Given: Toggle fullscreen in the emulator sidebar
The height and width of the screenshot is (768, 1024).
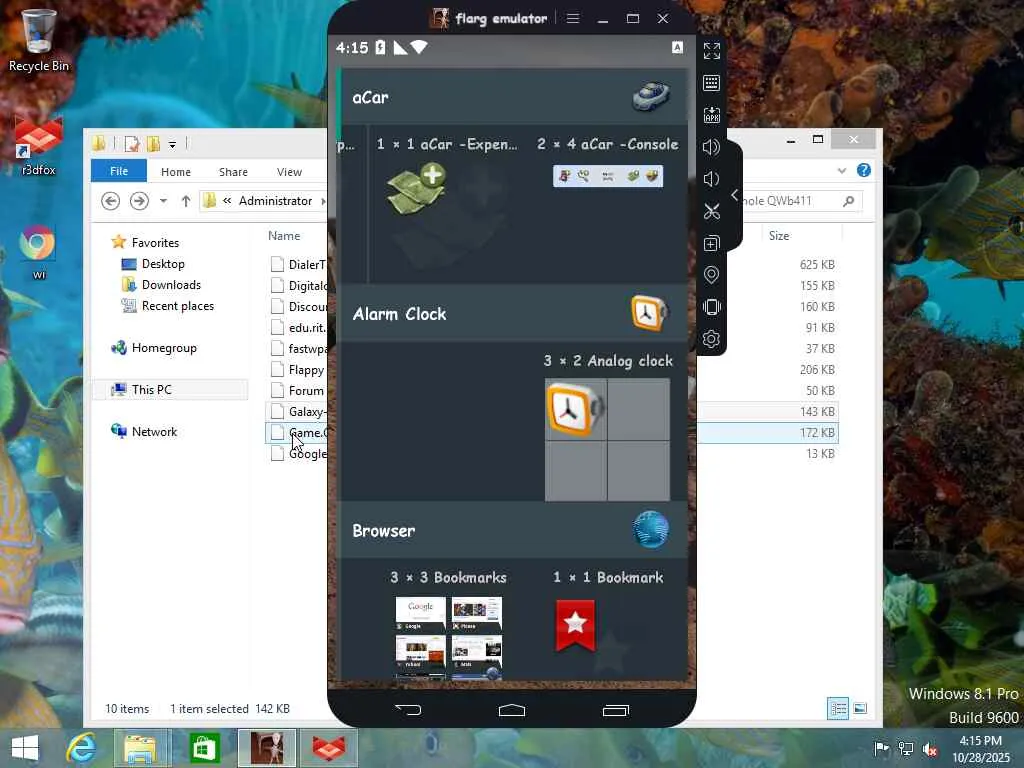Looking at the screenshot, I should tap(712, 51).
